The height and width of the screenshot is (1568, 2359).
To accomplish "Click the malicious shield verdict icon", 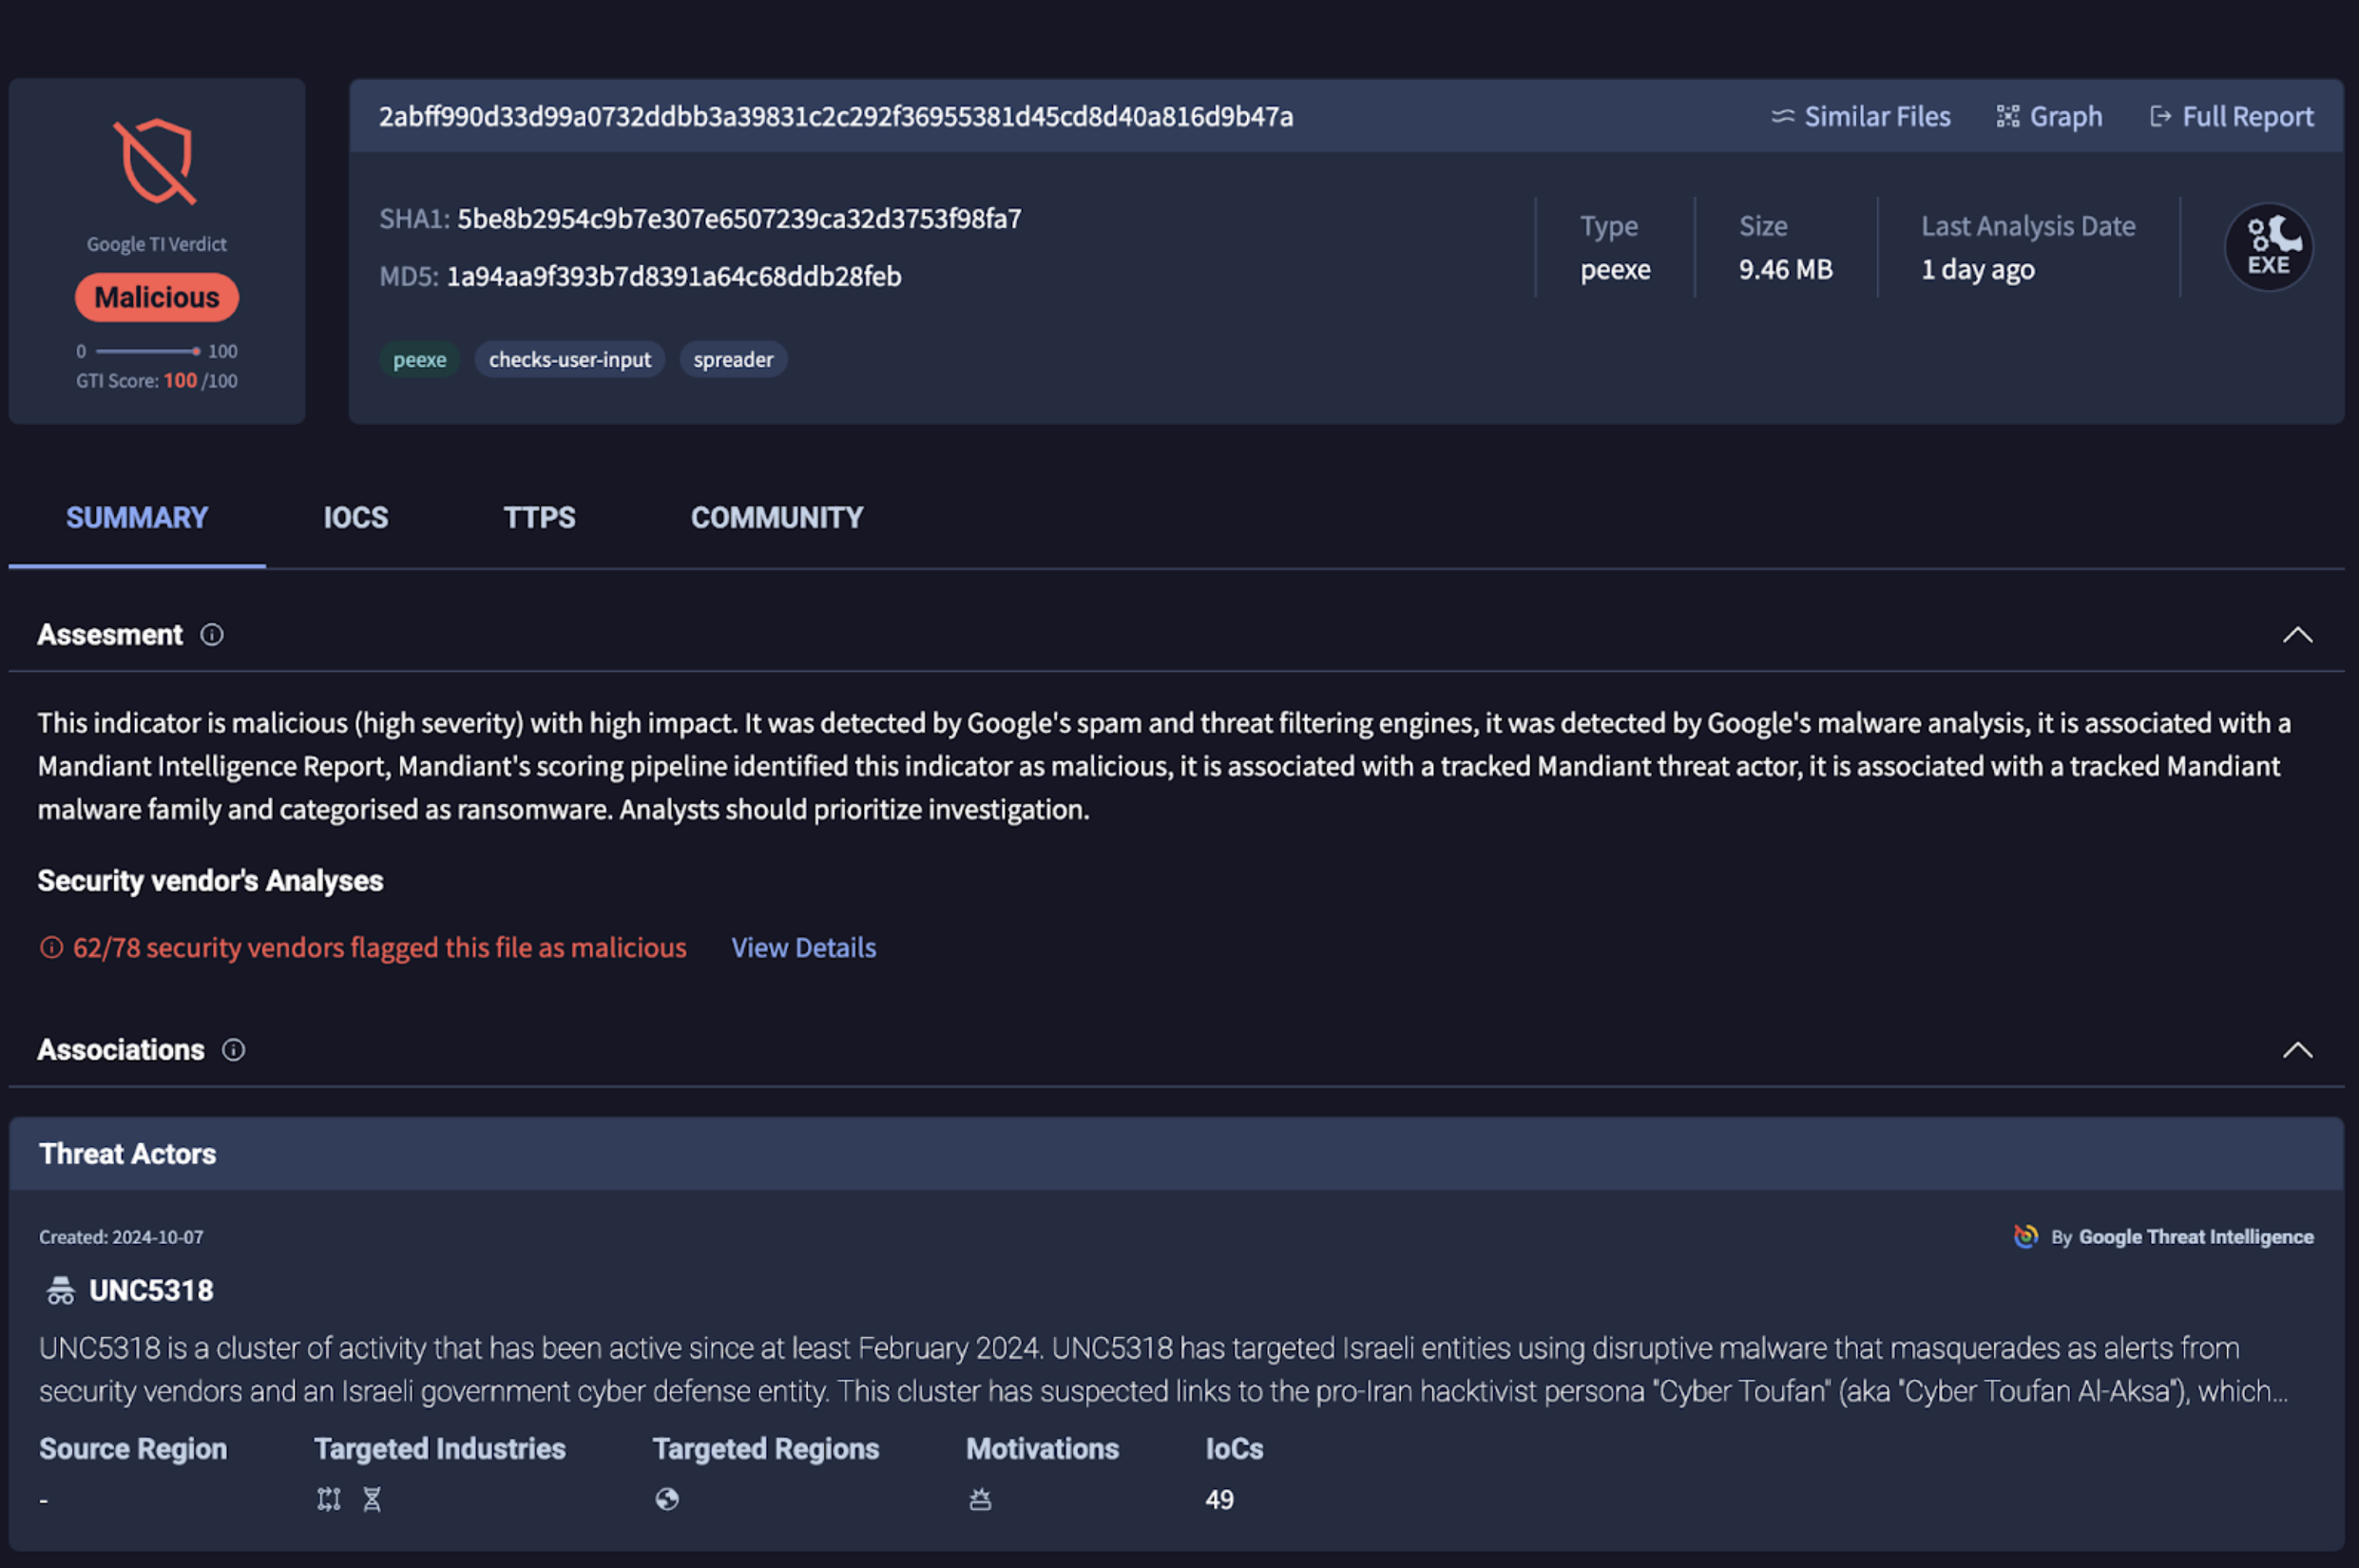I will (155, 162).
